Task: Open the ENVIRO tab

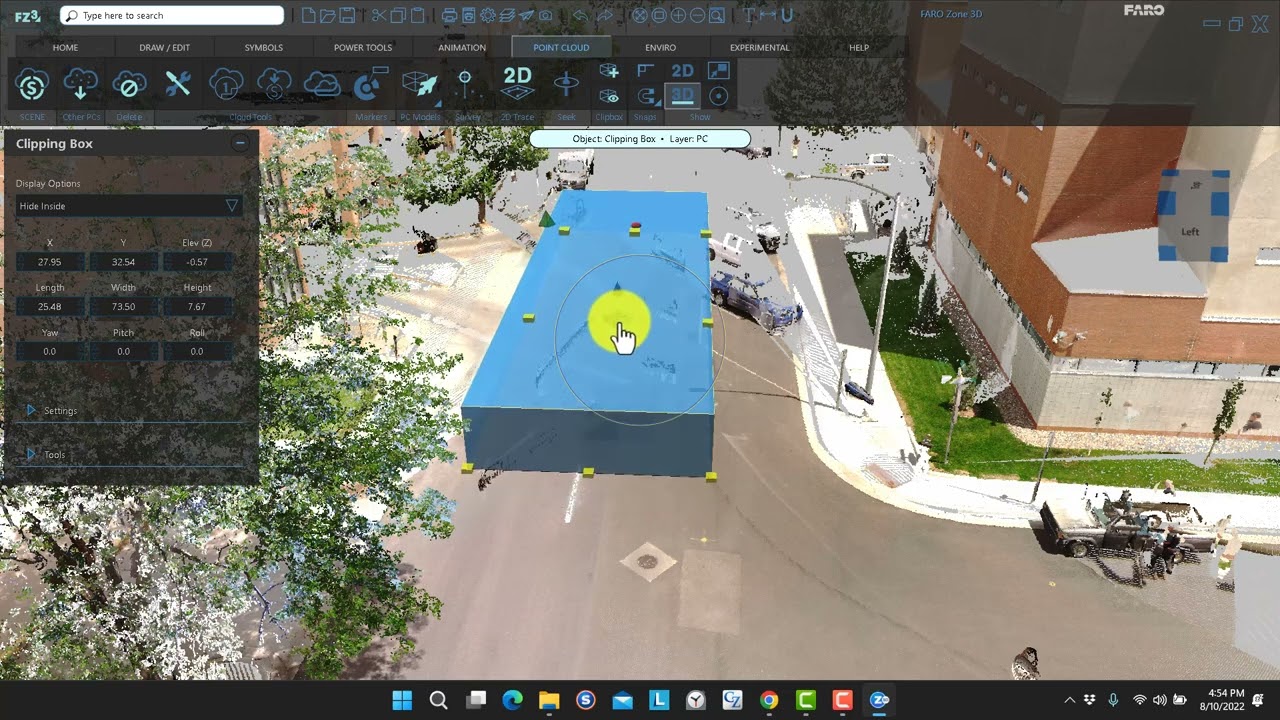Action: 660,47
